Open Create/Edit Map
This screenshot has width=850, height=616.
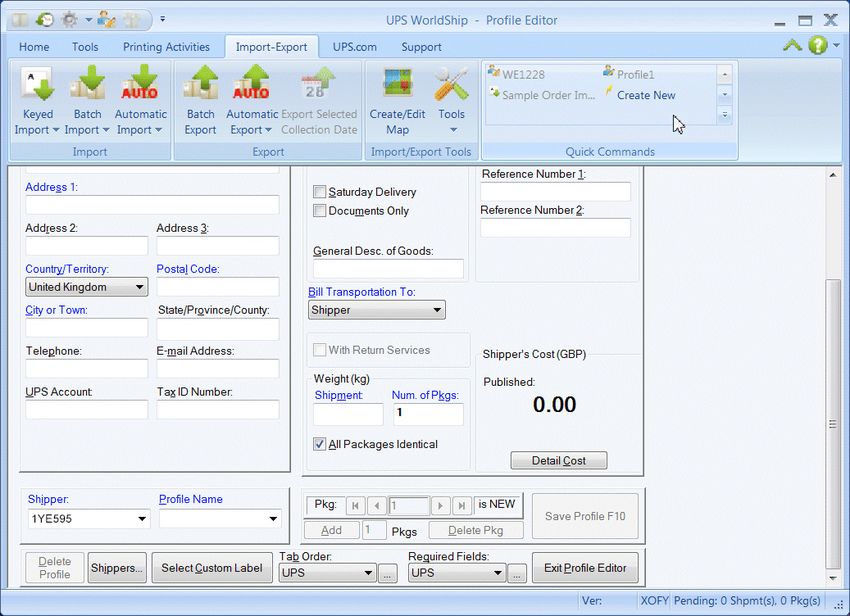397,101
